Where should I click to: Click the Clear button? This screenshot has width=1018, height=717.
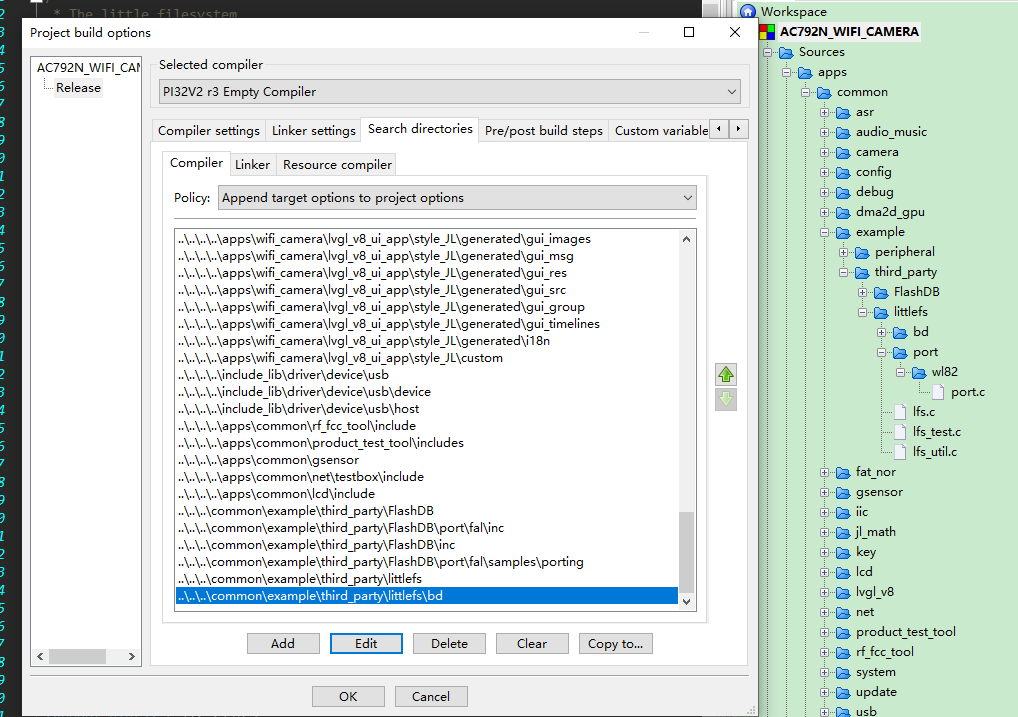[532, 644]
